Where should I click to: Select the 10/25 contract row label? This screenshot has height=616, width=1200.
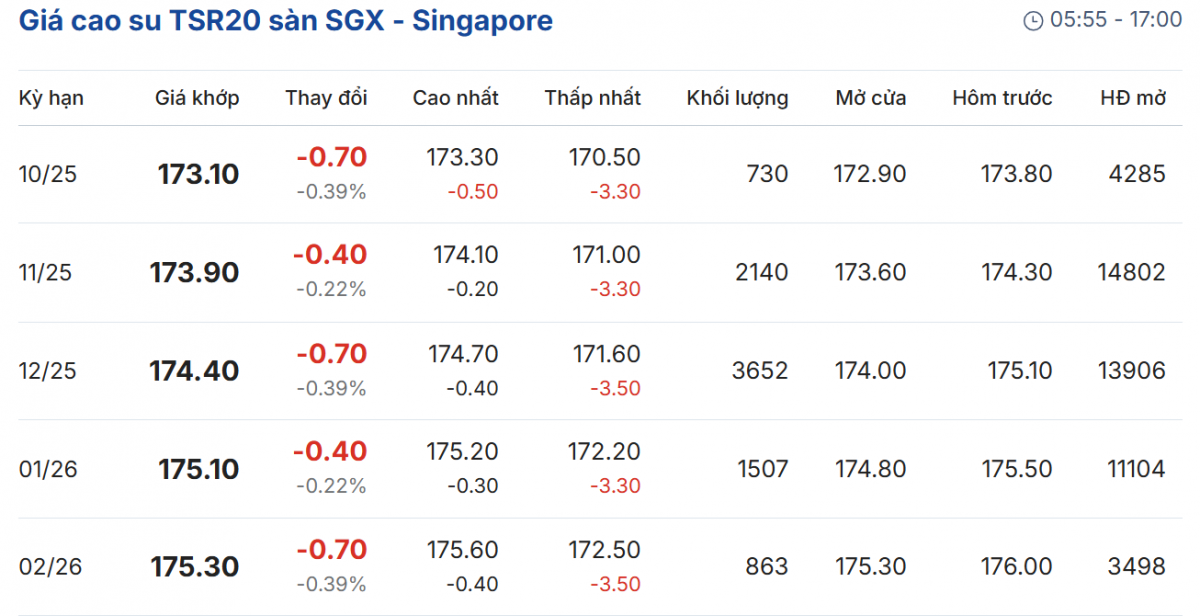coord(48,175)
